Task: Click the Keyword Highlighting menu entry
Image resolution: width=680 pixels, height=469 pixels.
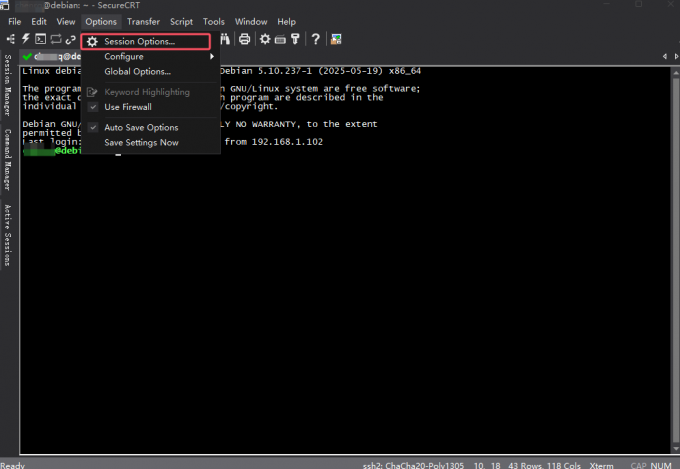Action: click(150, 92)
